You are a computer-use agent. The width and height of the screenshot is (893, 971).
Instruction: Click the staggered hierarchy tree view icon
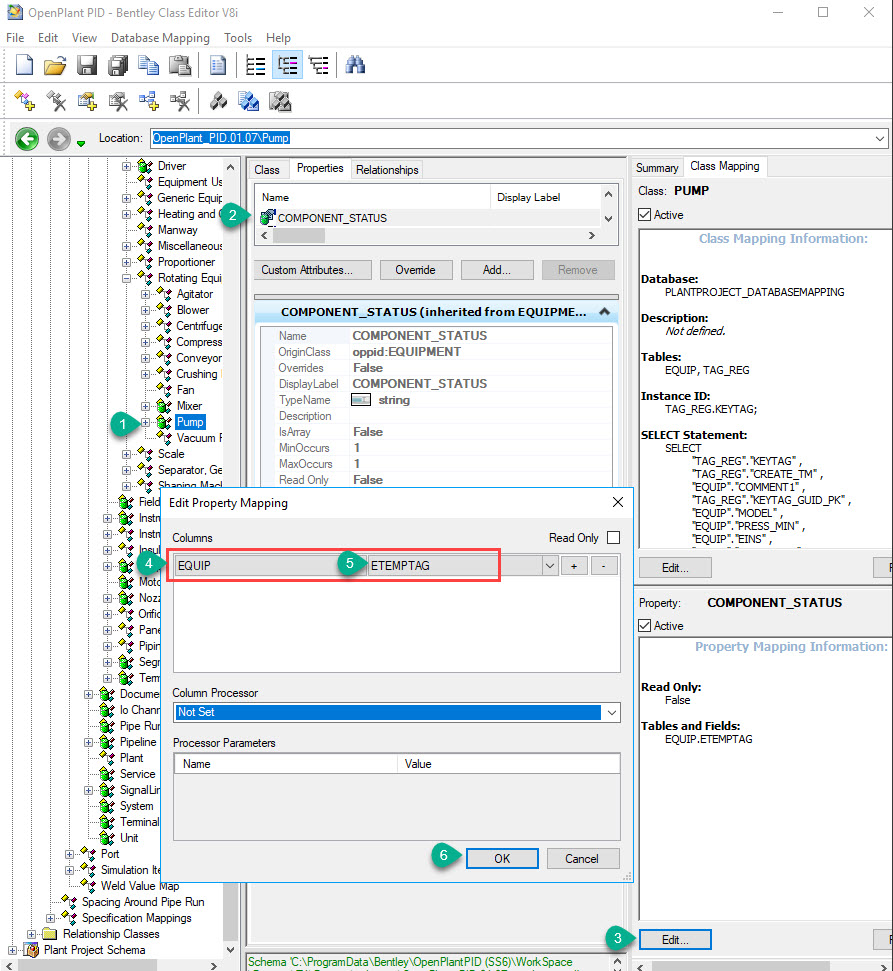tap(319, 65)
